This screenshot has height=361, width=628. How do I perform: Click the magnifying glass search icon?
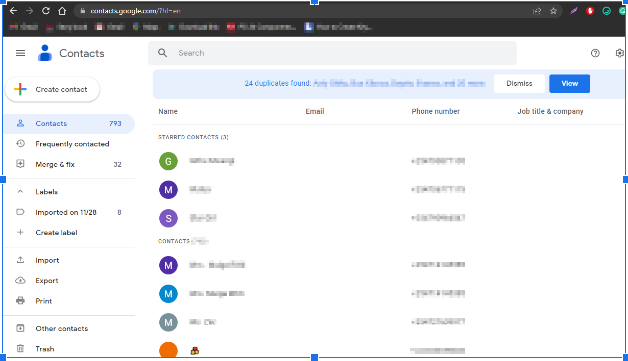tap(162, 53)
